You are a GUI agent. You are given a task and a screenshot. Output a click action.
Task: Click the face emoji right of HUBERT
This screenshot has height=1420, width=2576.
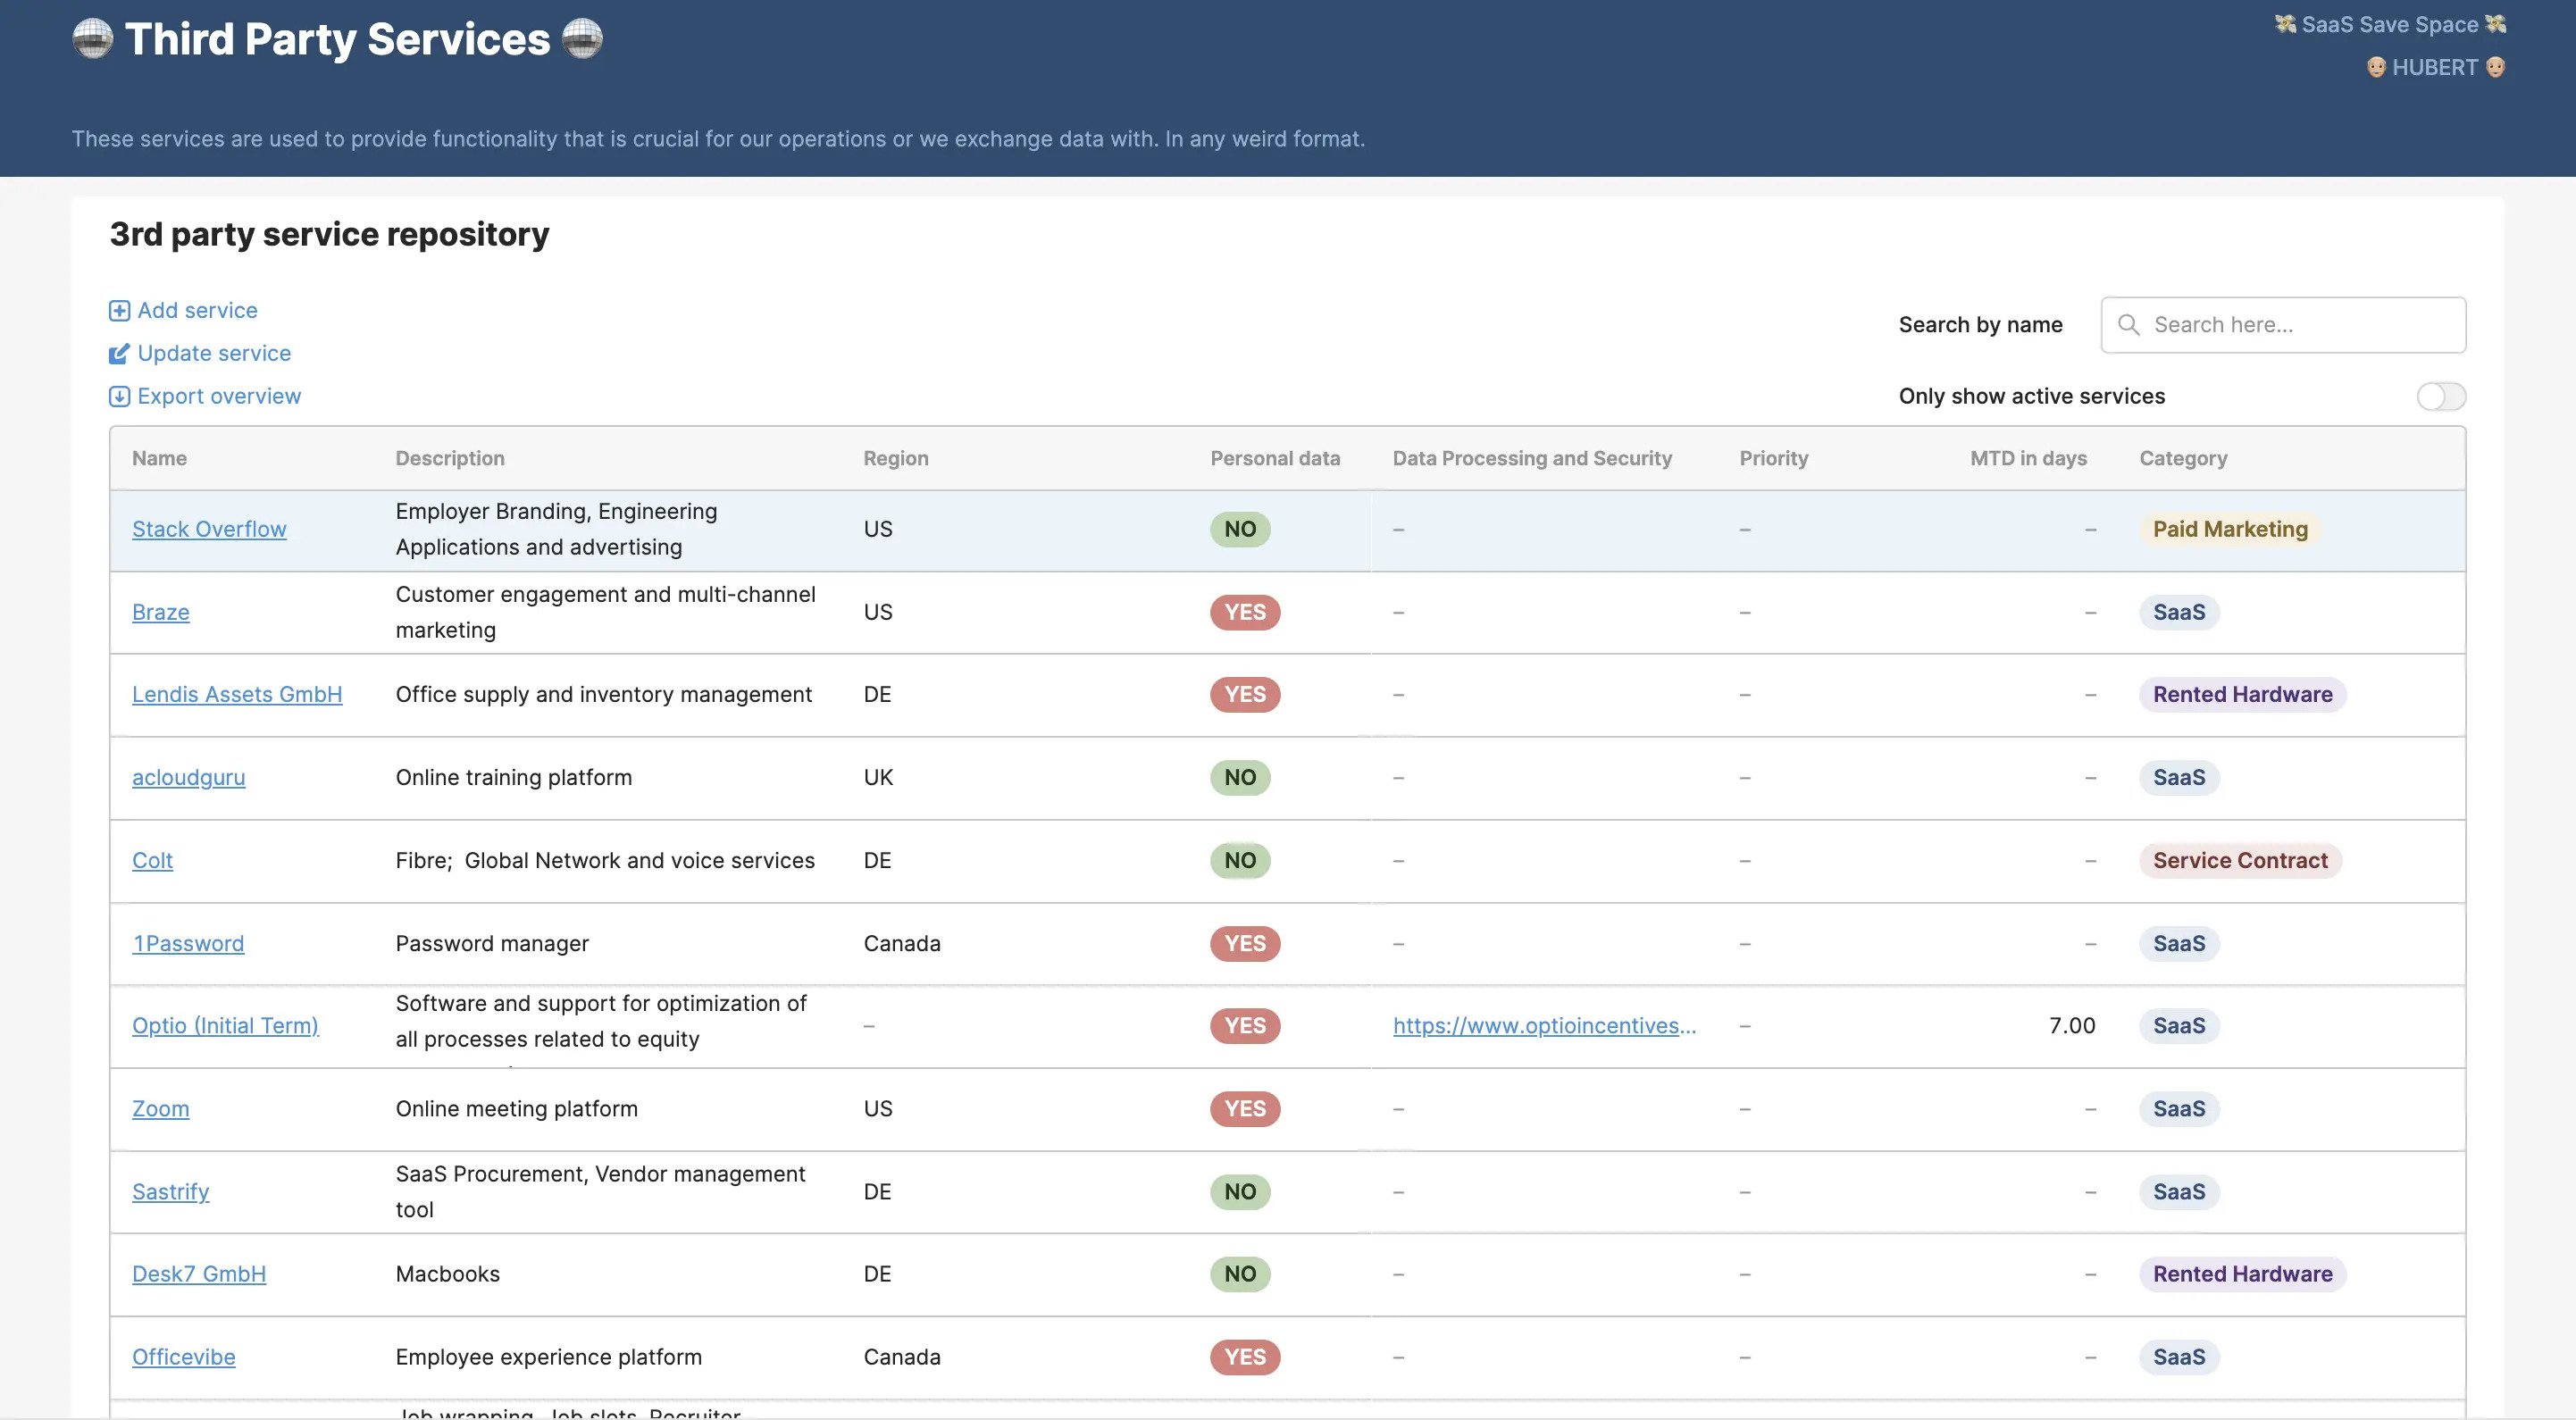point(2495,67)
